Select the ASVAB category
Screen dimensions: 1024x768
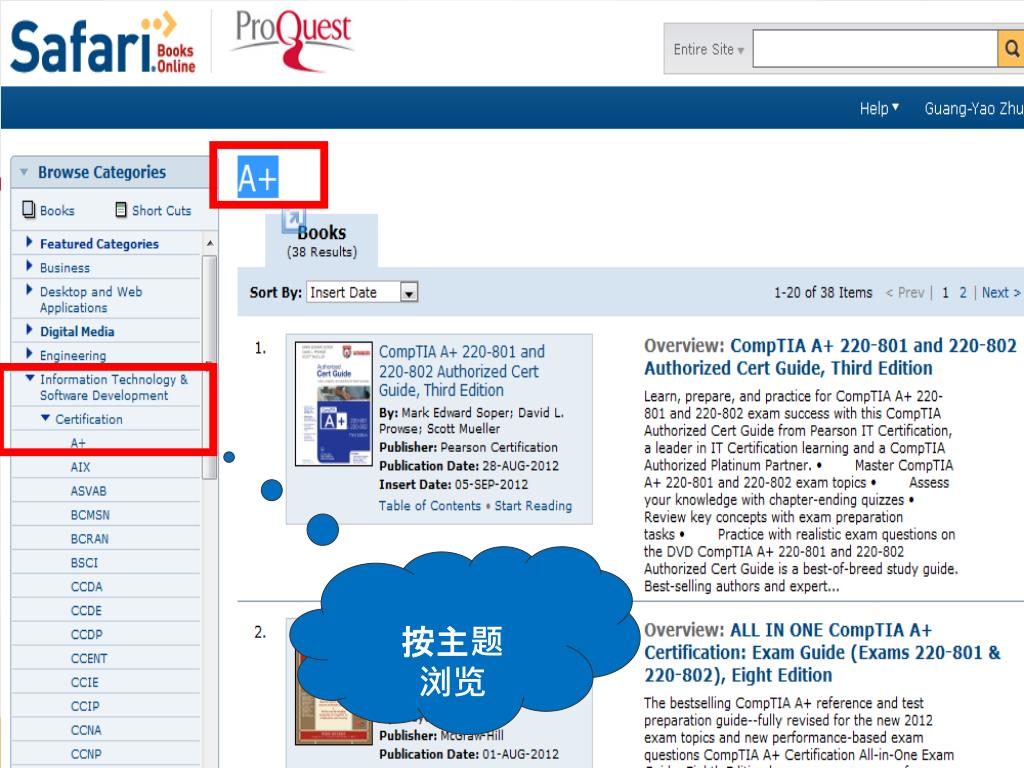coord(88,491)
